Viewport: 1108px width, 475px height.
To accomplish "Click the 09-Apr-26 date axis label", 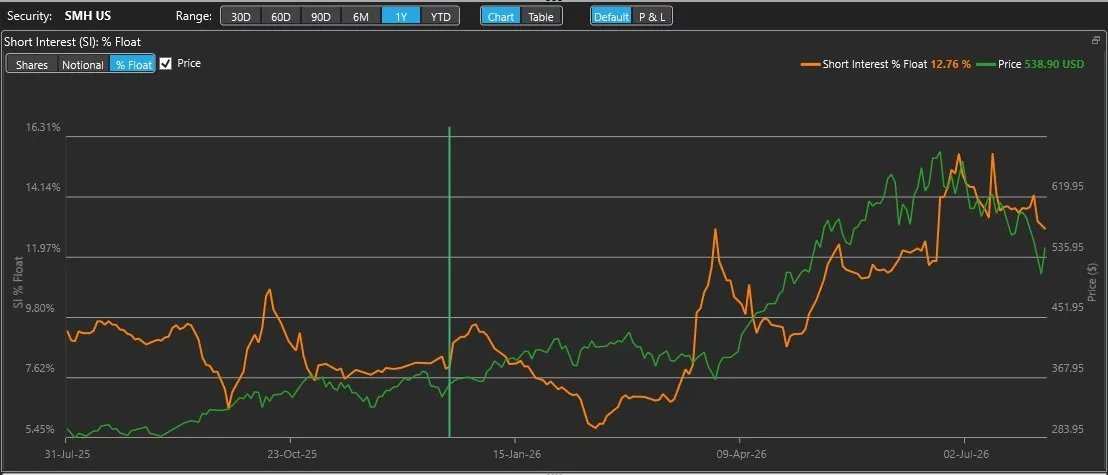I will (x=739, y=452).
